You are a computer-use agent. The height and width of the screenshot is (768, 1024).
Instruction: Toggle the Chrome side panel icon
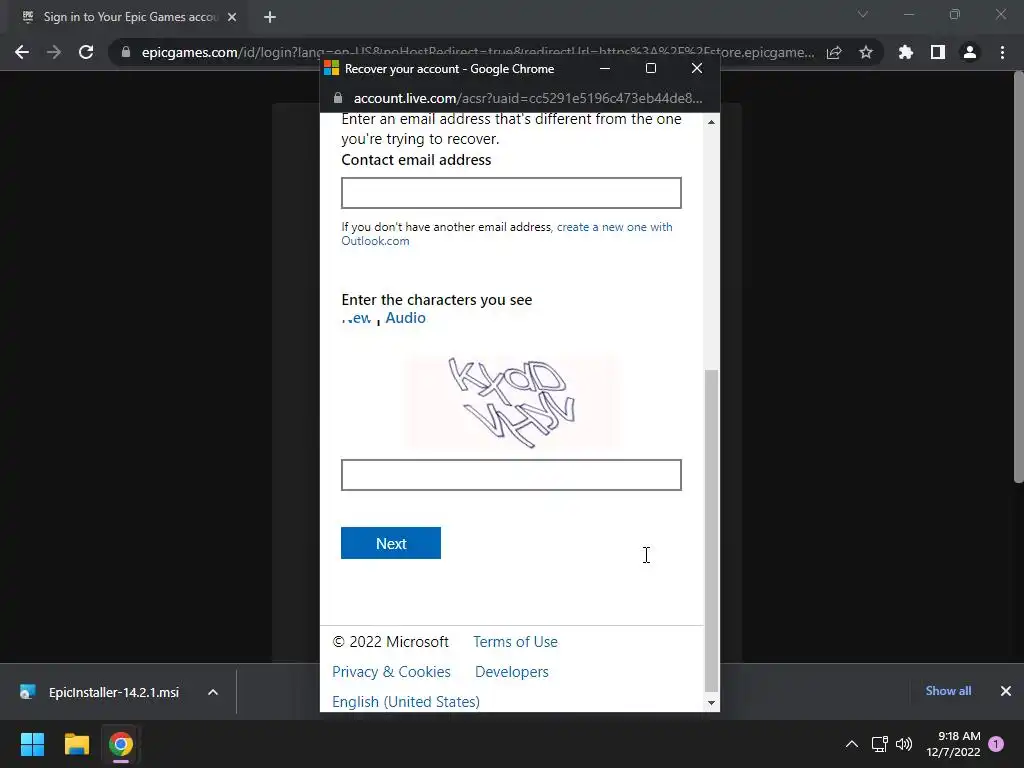click(938, 52)
